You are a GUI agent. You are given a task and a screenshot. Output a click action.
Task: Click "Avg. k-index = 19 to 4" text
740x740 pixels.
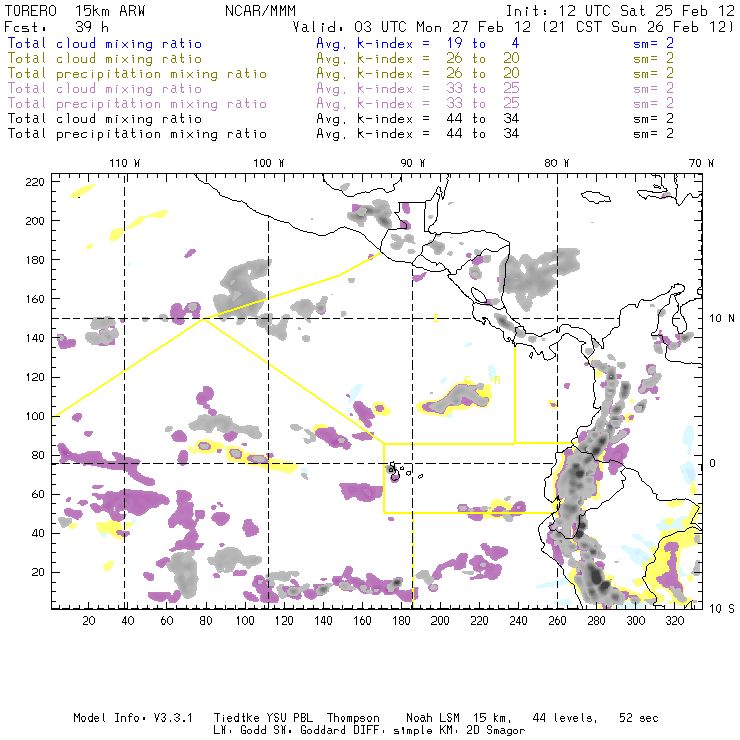pyautogui.click(x=418, y=43)
